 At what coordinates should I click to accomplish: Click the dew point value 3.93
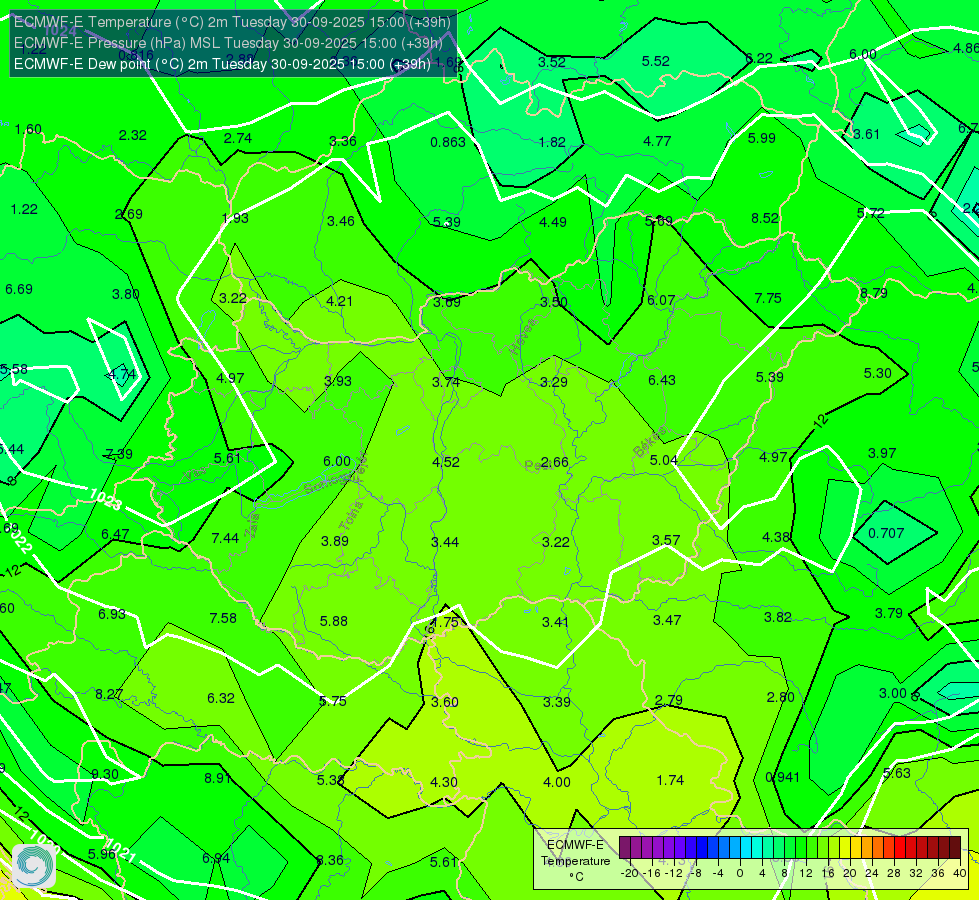[338, 381]
